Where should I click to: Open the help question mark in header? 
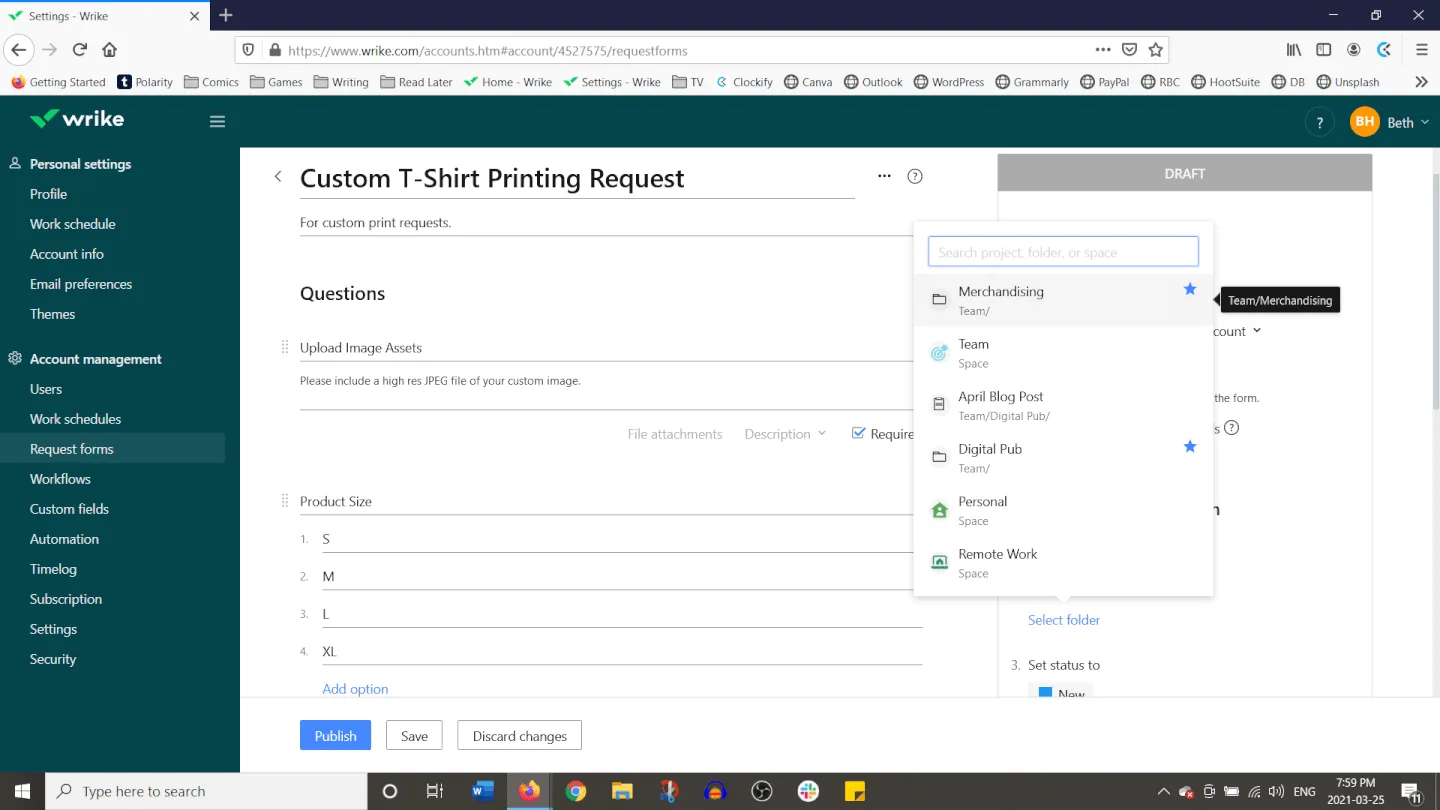1320,122
